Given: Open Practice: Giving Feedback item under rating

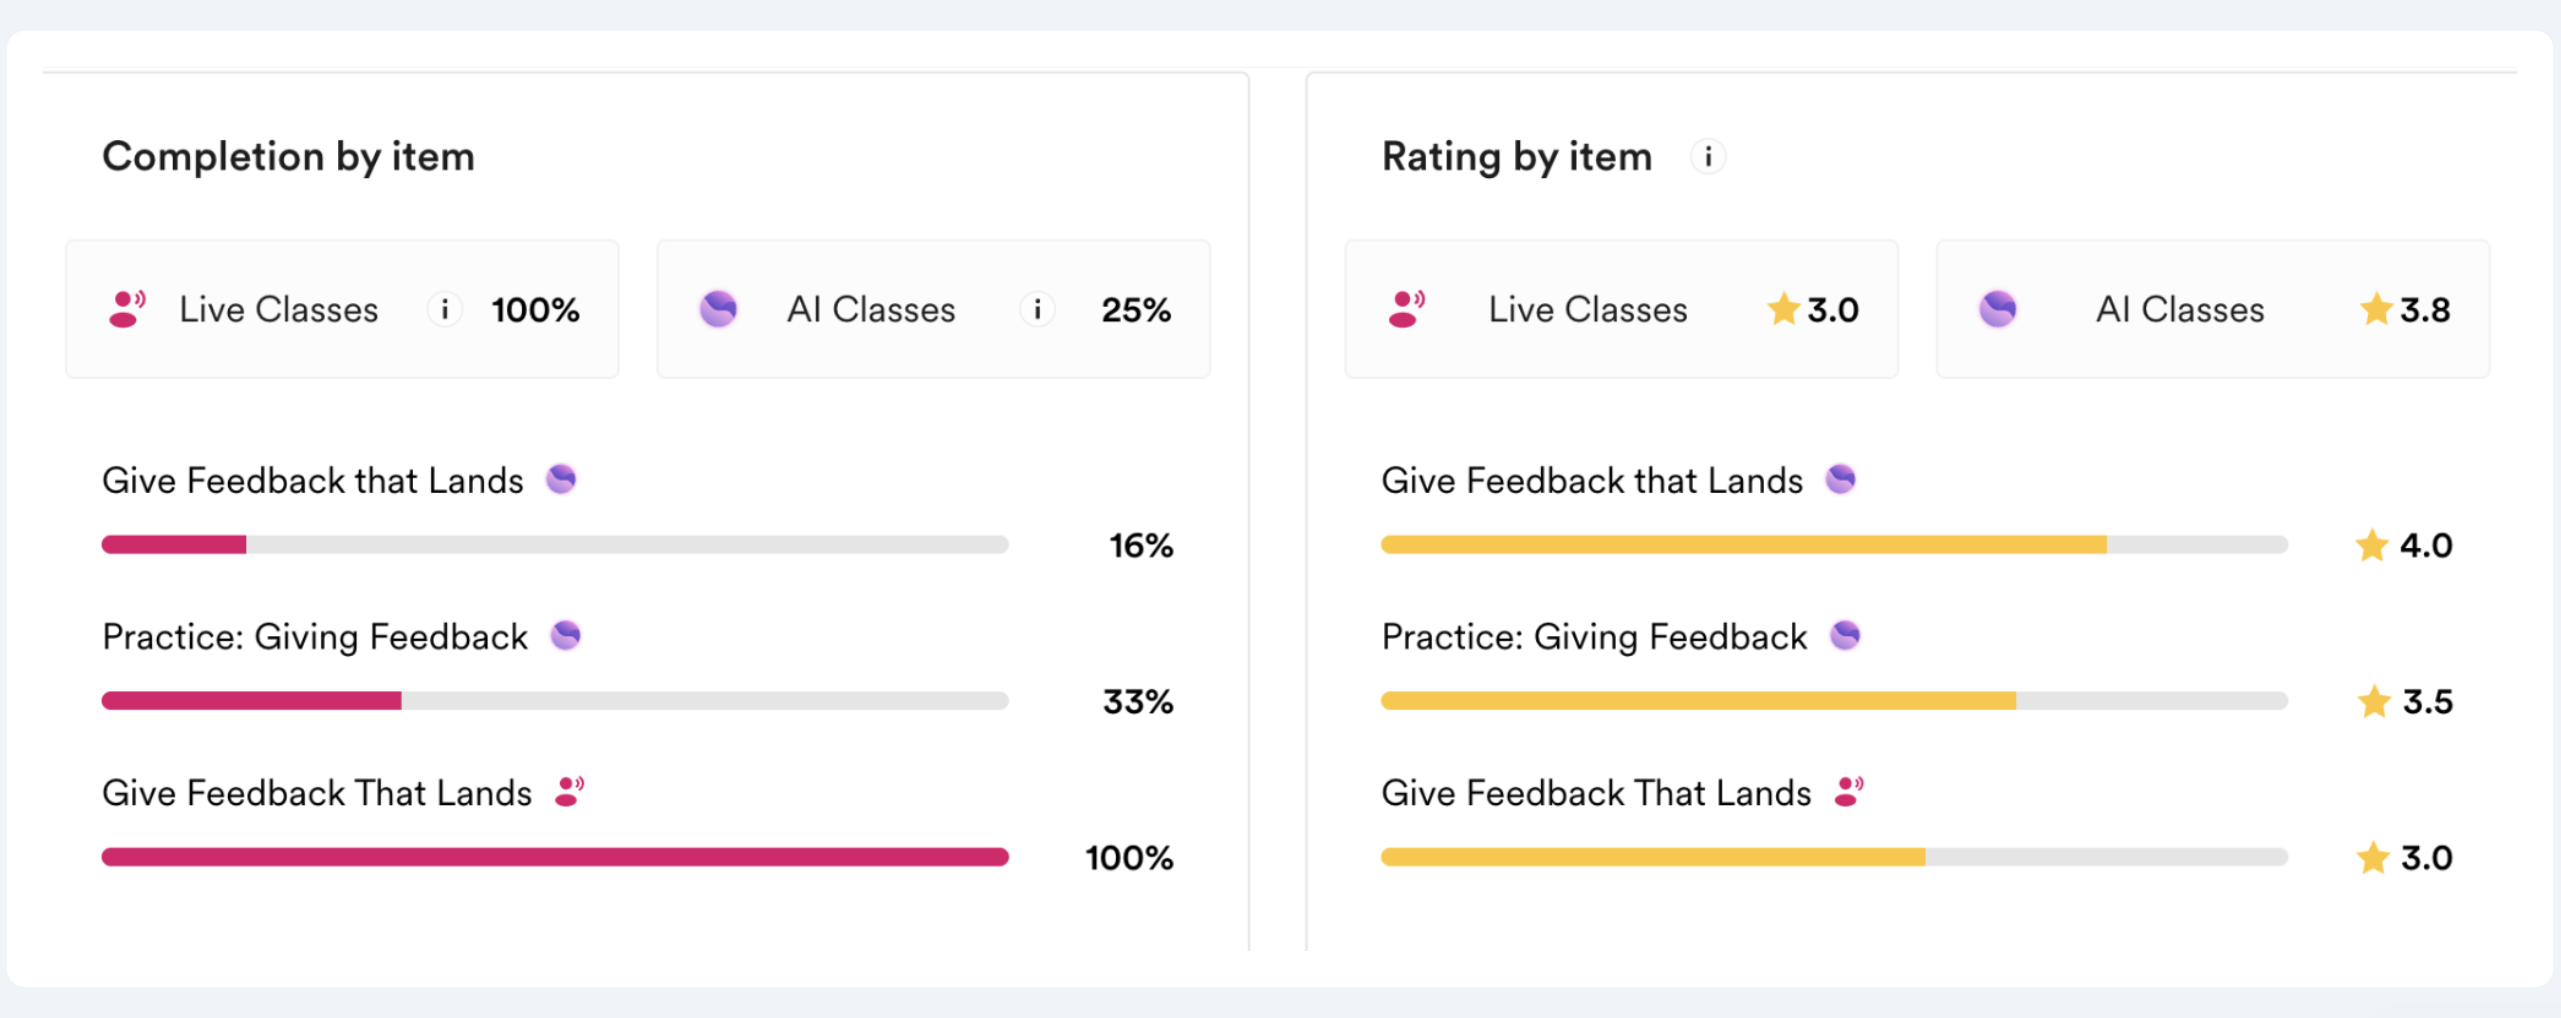Looking at the screenshot, I should coord(1594,637).
